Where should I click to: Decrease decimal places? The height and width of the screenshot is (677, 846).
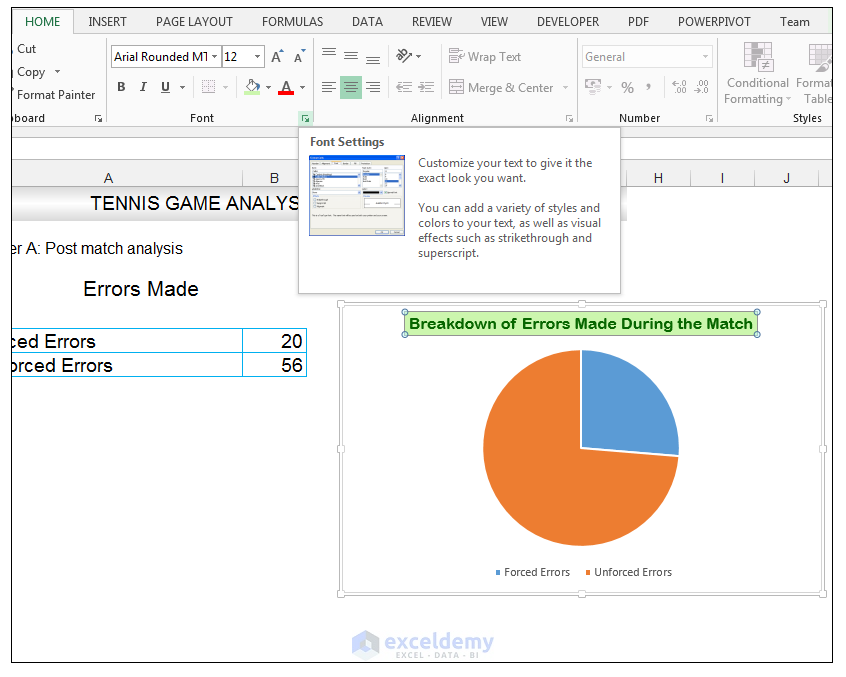click(x=701, y=87)
